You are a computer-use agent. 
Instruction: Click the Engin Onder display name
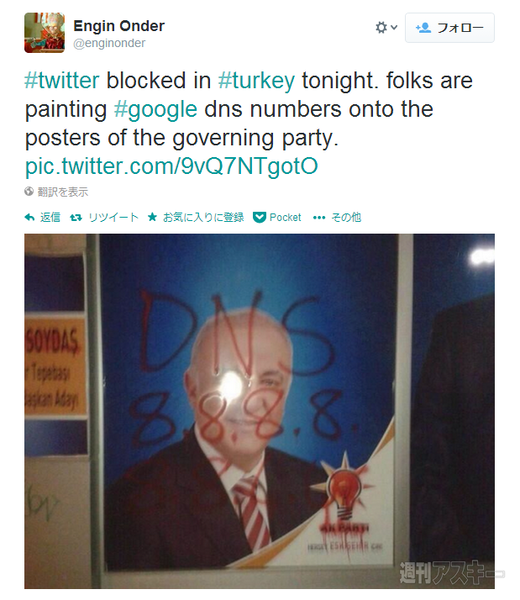click(x=119, y=26)
